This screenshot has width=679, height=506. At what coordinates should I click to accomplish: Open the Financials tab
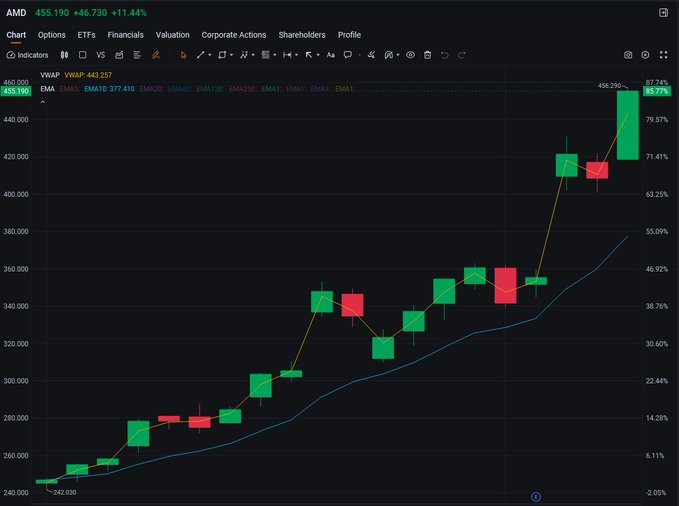pyautogui.click(x=126, y=35)
